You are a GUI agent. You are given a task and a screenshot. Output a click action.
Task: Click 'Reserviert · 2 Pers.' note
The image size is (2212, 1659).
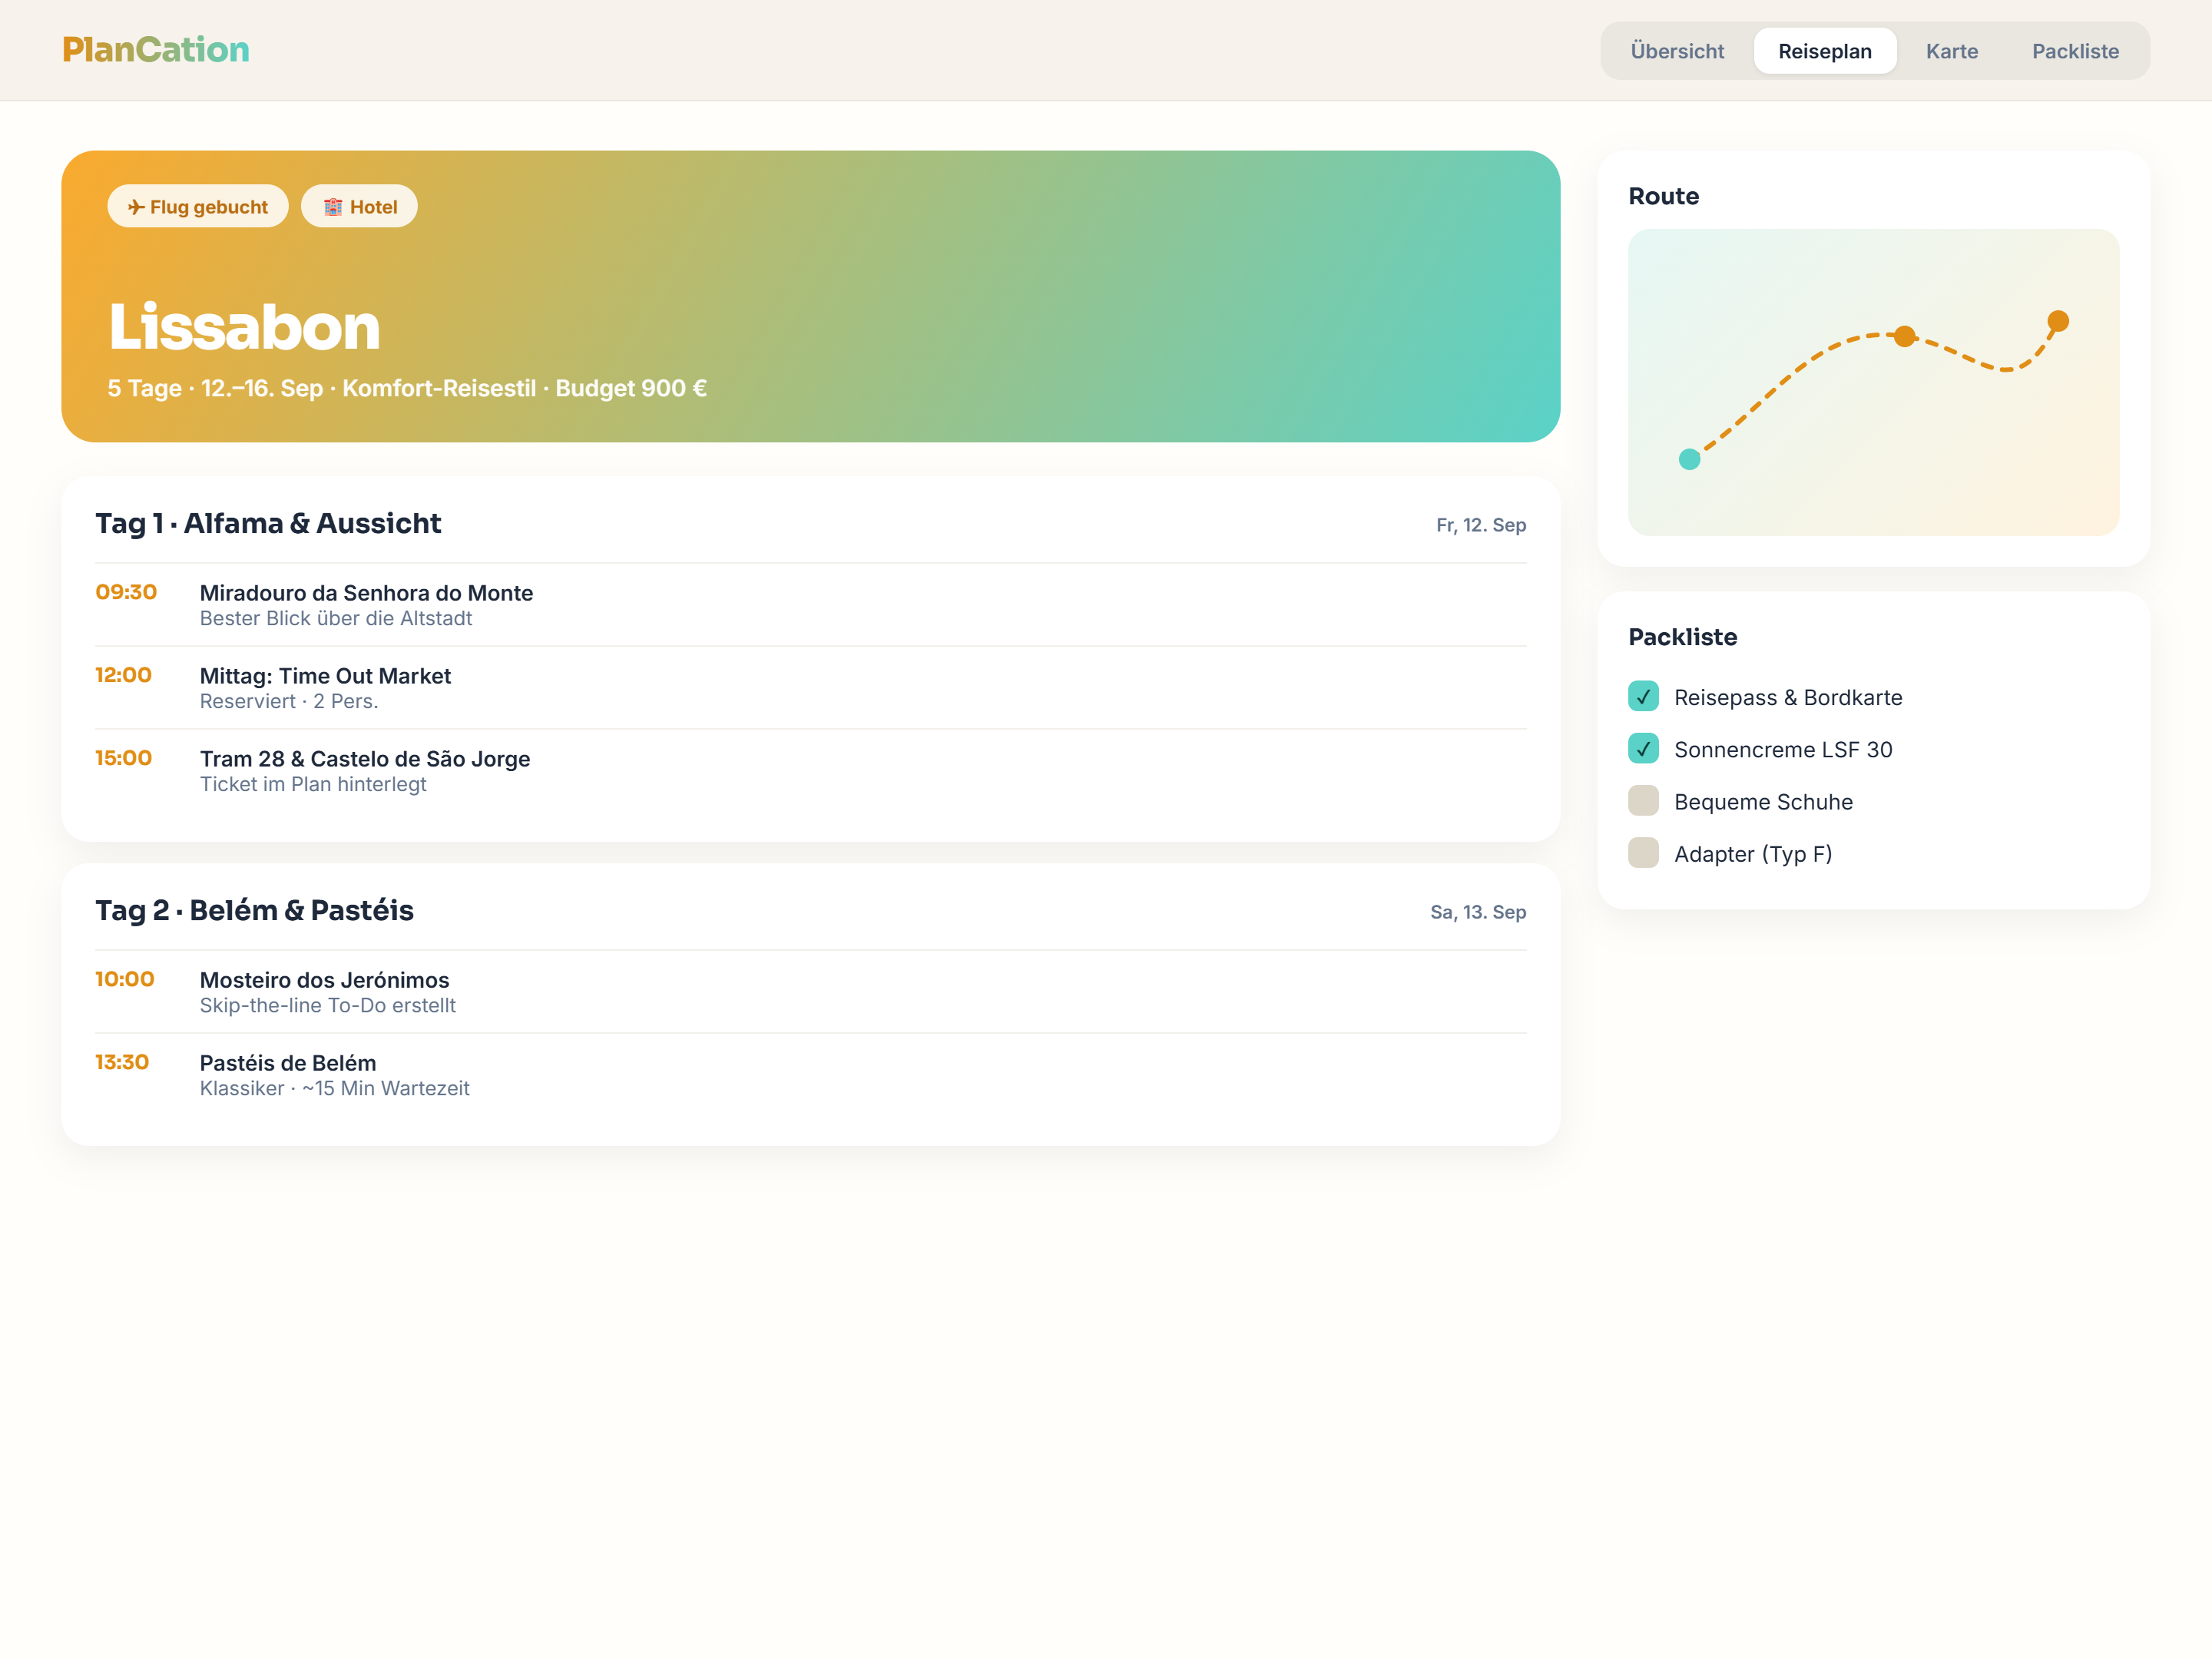click(289, 701)
